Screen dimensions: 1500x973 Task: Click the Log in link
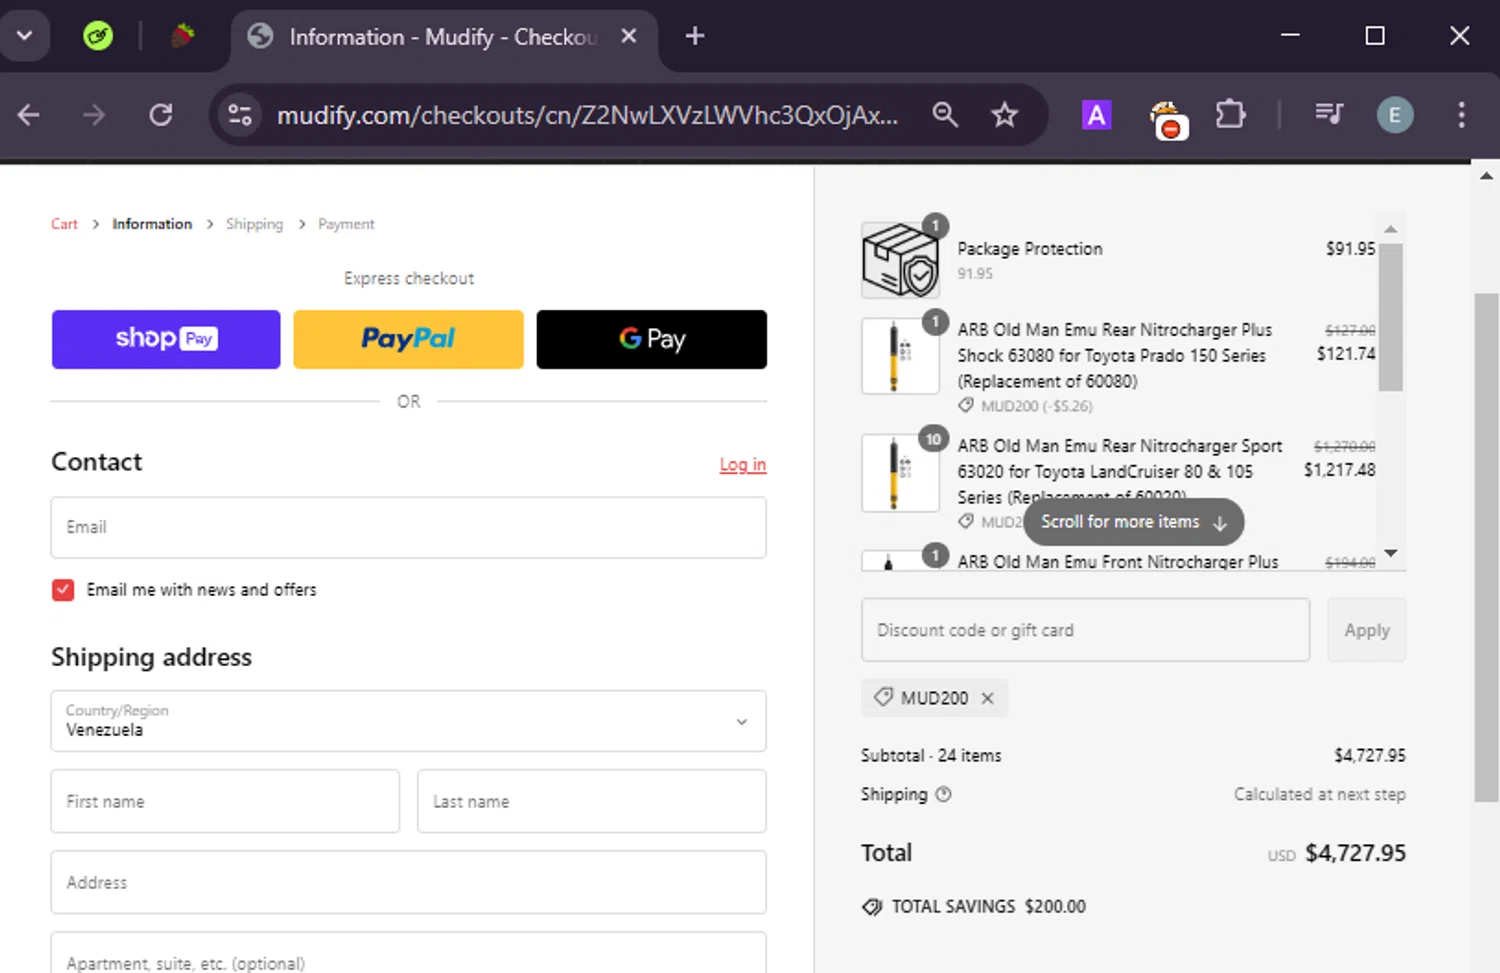[x=743, y=465]
